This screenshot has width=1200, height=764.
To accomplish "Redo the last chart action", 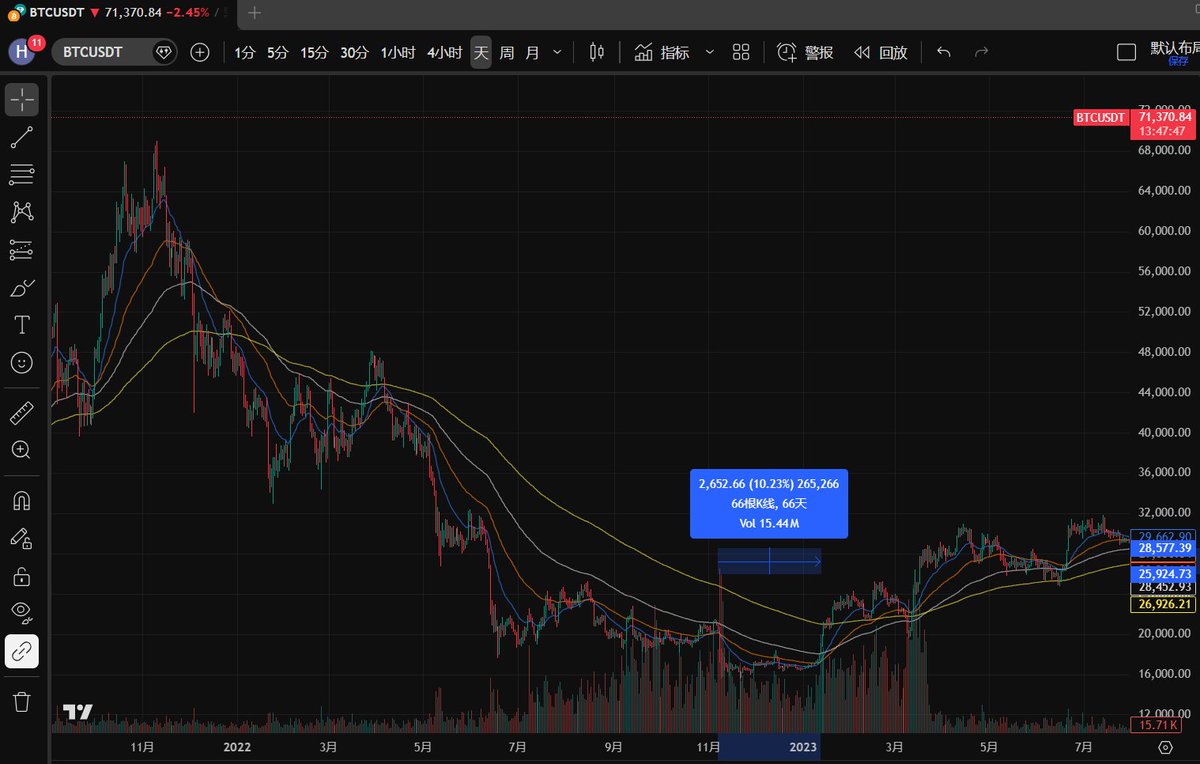I will coord(981,52).
